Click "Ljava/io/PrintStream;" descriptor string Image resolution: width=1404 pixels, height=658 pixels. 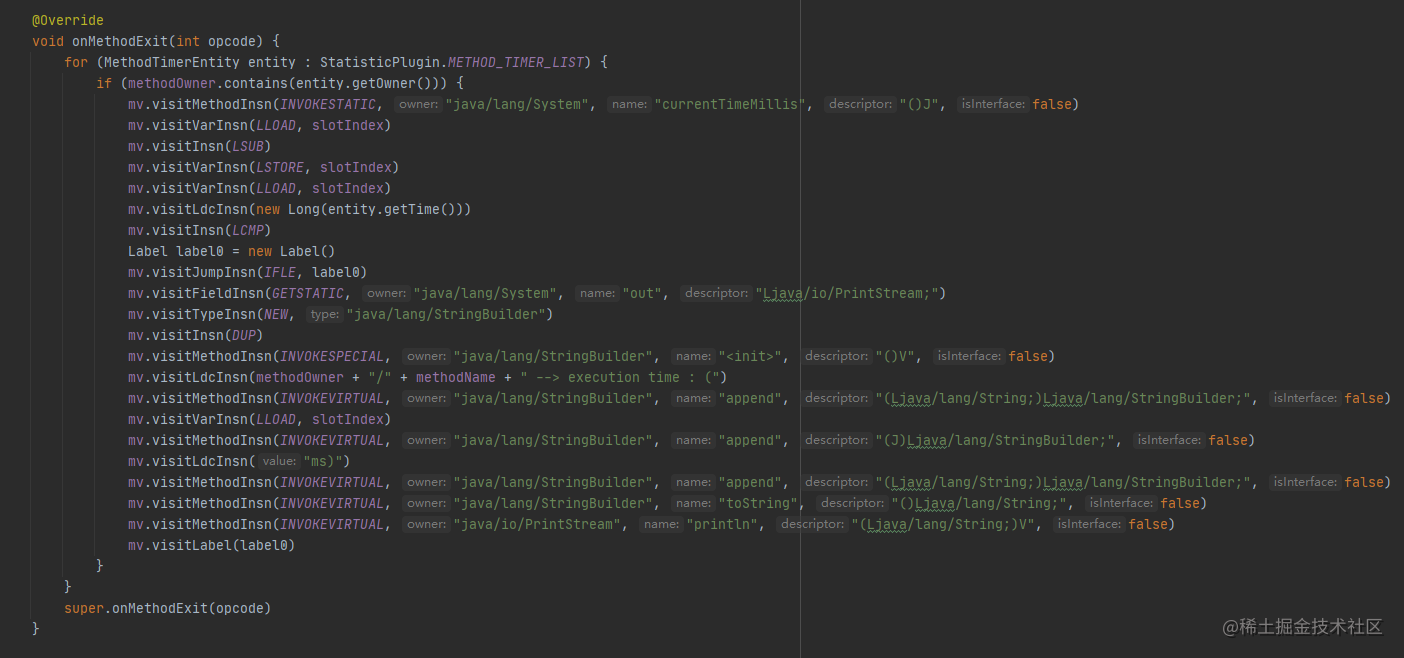(848, 293)
